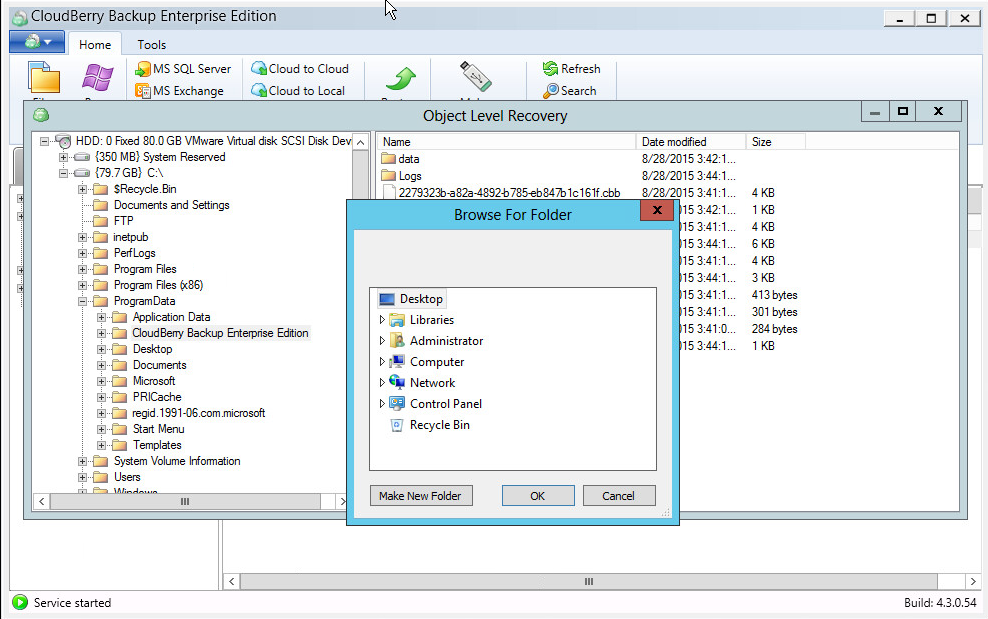Click the USB bootable drive icon

click(x=476, y=76)
